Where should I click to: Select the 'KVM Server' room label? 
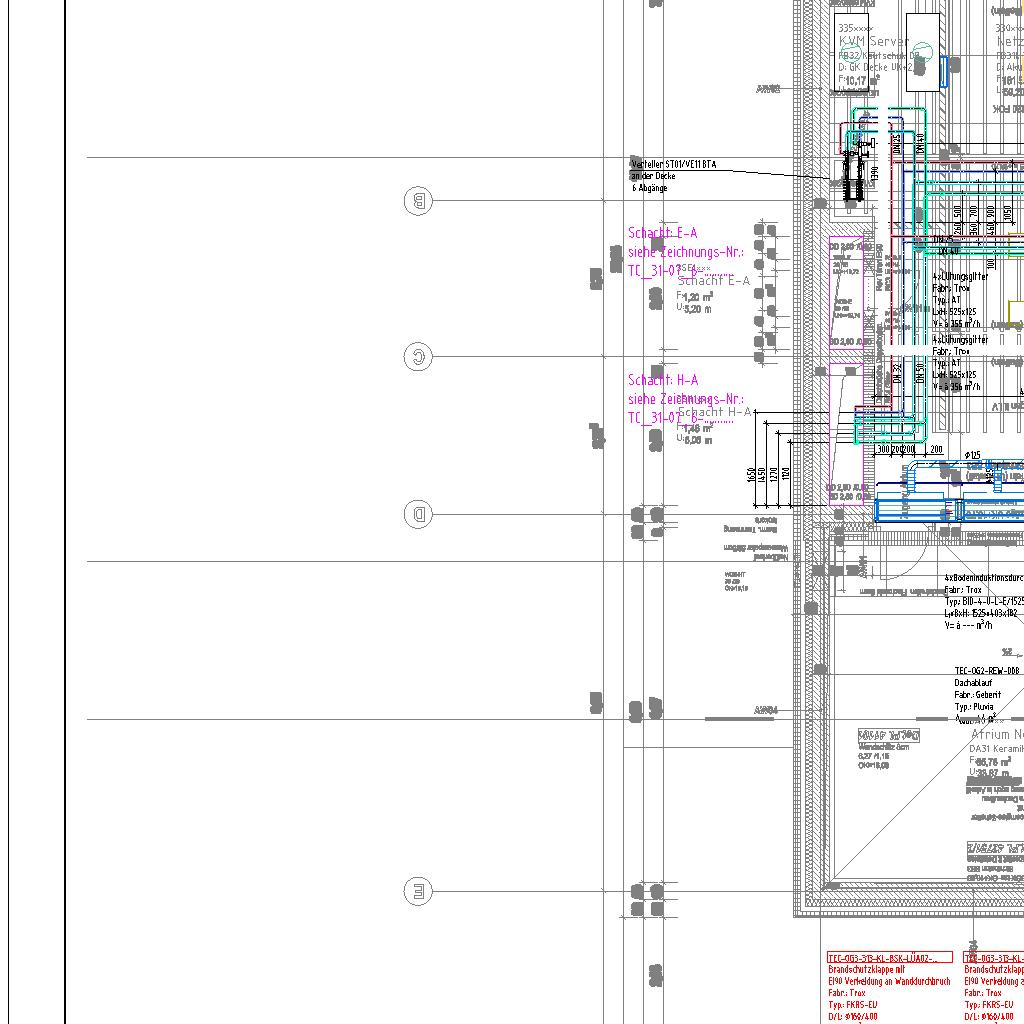tap(872, 41)
